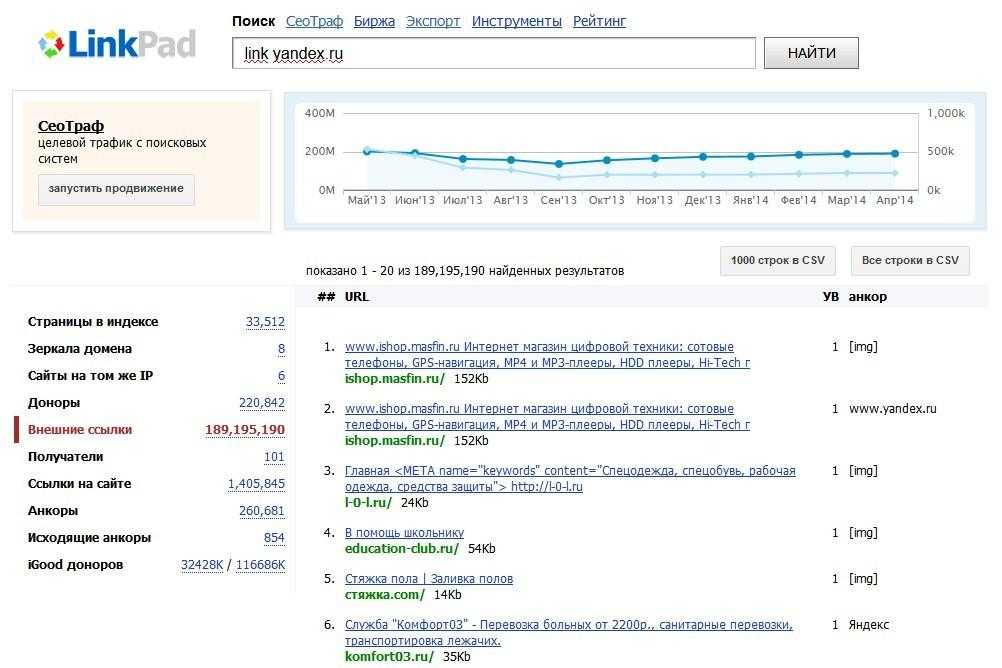This screenshot has height=668, width=1002.
Task: Open the Ссылки на сайте count 1,405,845
Action: pos(256,484)
